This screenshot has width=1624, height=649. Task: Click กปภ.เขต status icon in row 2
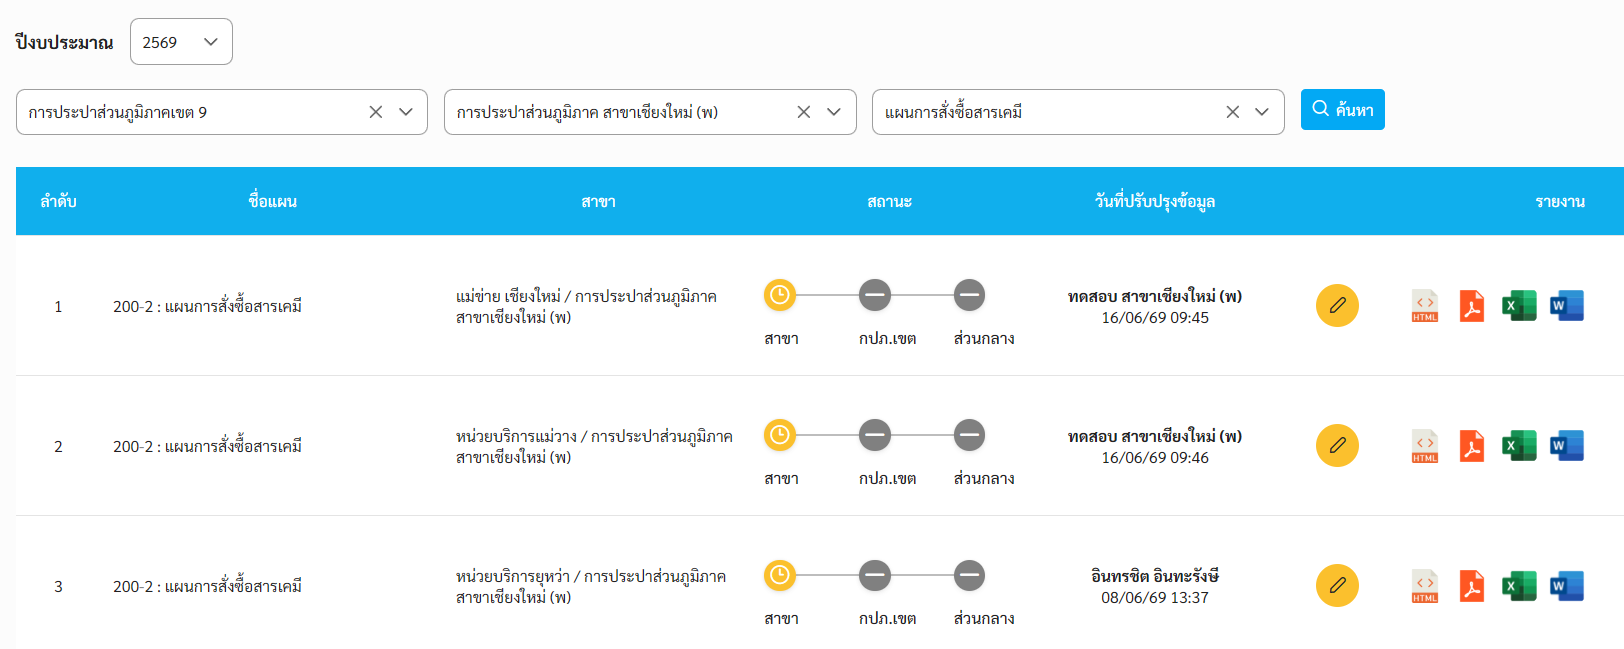(x=875, y=435)
